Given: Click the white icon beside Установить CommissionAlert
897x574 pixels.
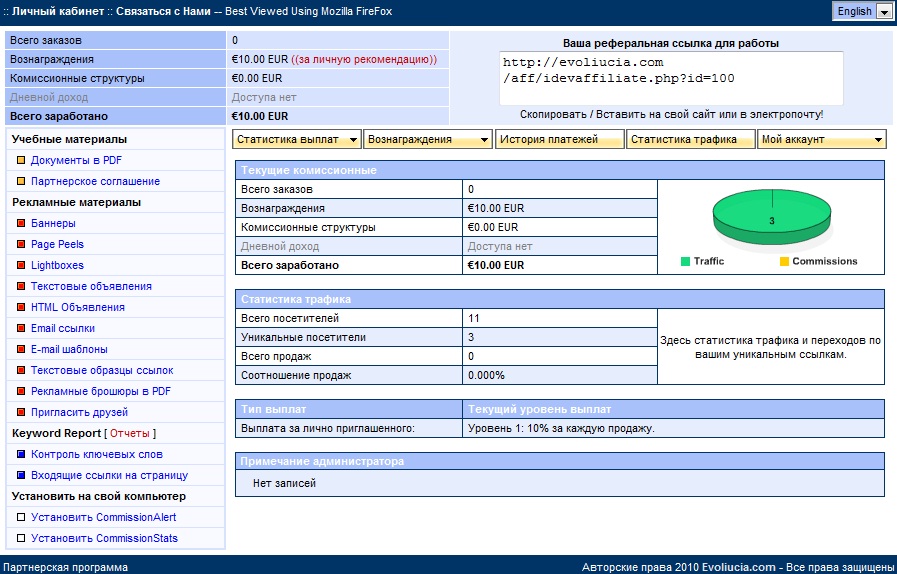Looking at the screenshot, I should (21, 517).
